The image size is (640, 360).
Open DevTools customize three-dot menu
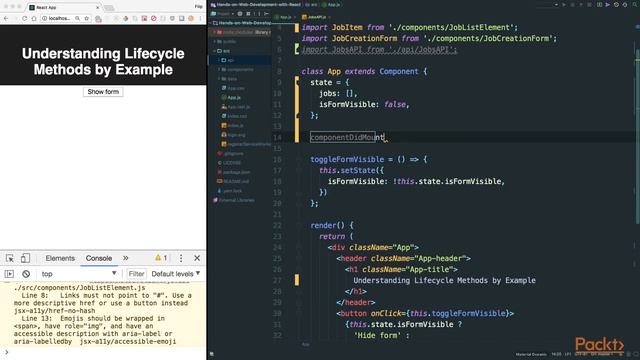(x=181, y=258)
